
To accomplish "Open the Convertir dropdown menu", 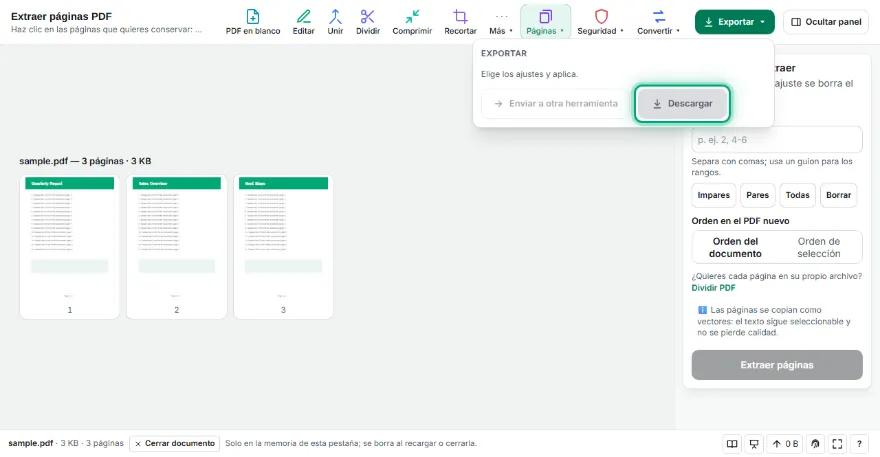I will point(658,22).
